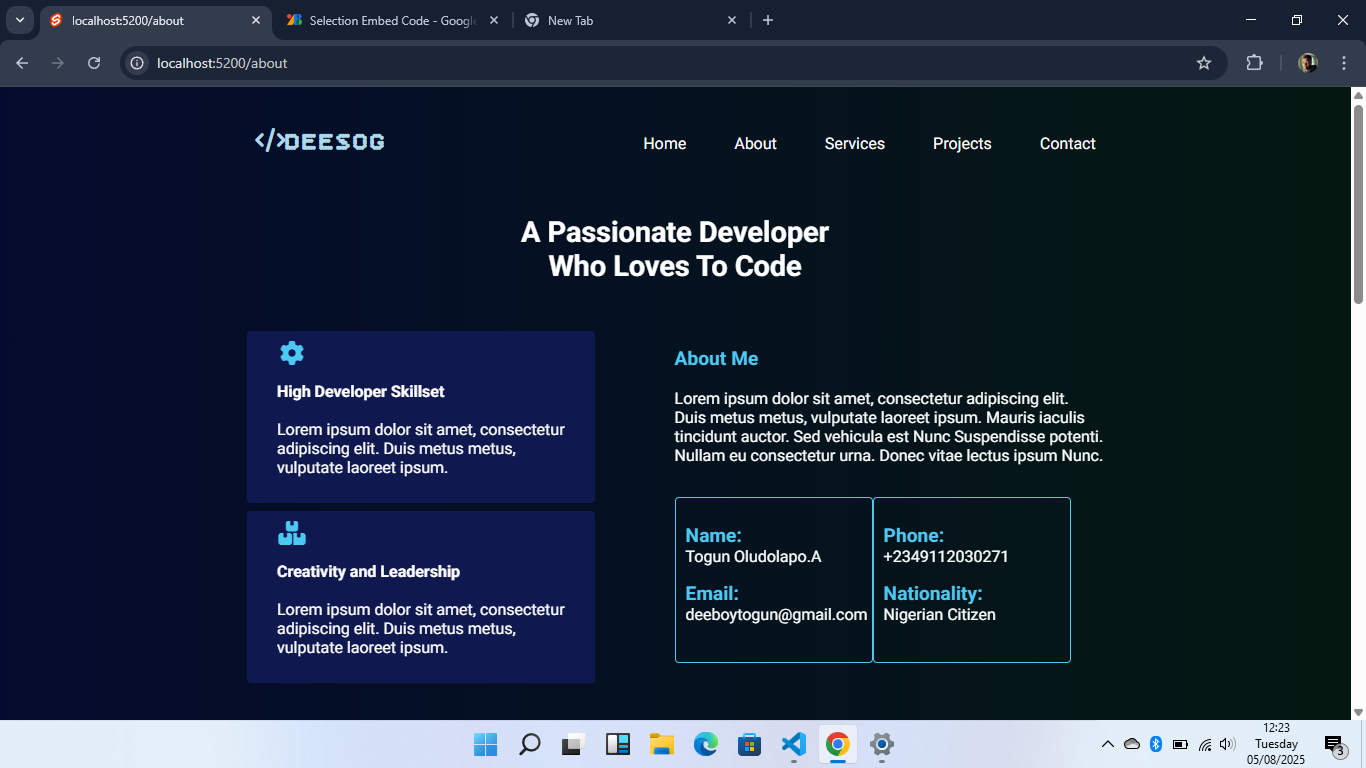Viewport: 1366px width, 768px height.
Task: Show hidden system tray icons chevron
Action: point(1107,744)
